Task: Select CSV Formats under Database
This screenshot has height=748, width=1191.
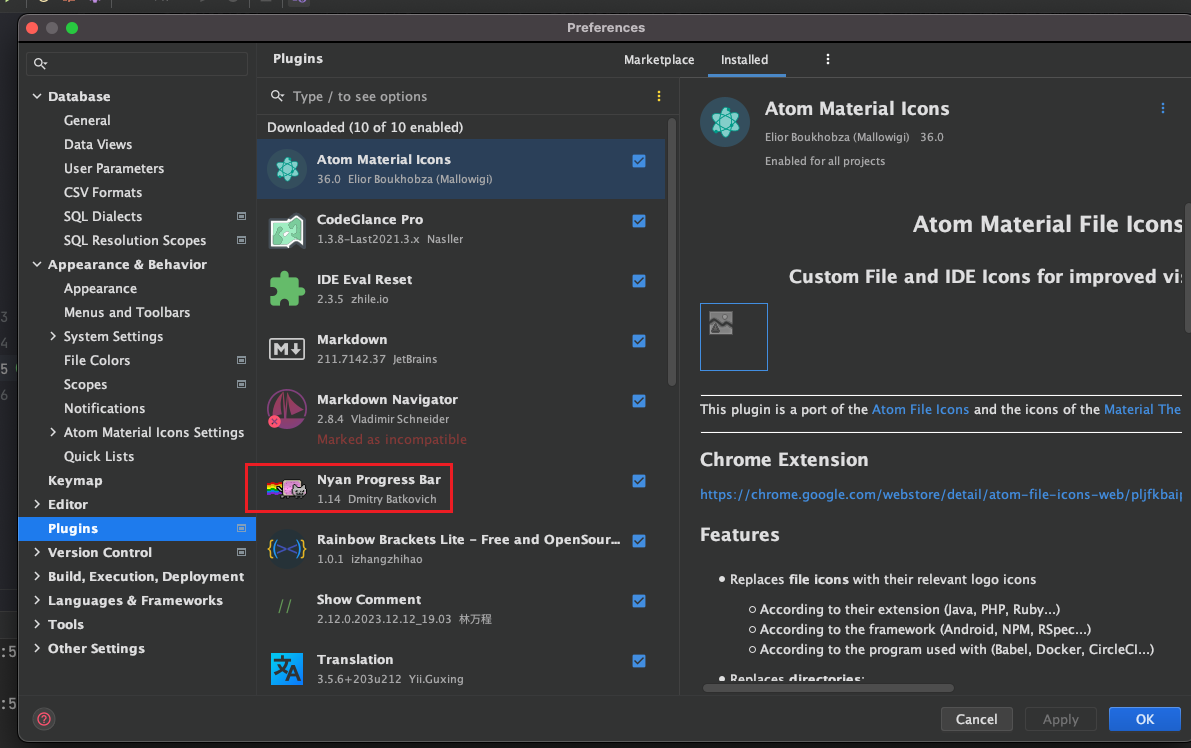Action: 103,192
